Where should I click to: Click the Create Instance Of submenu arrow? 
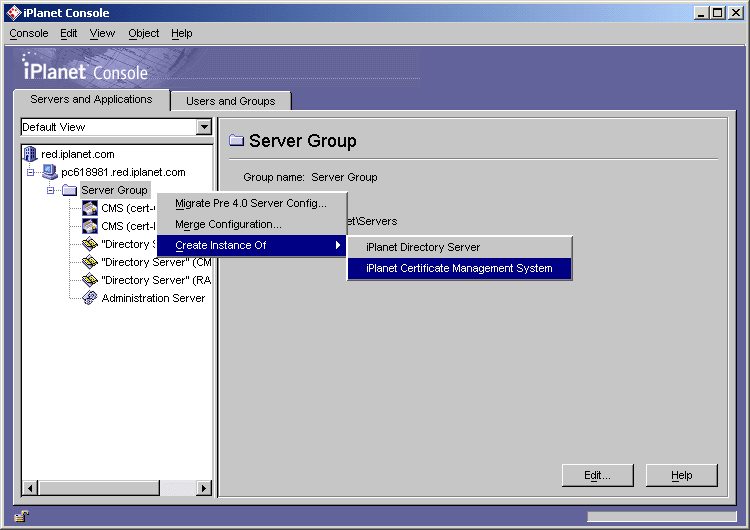coord(338,245)
